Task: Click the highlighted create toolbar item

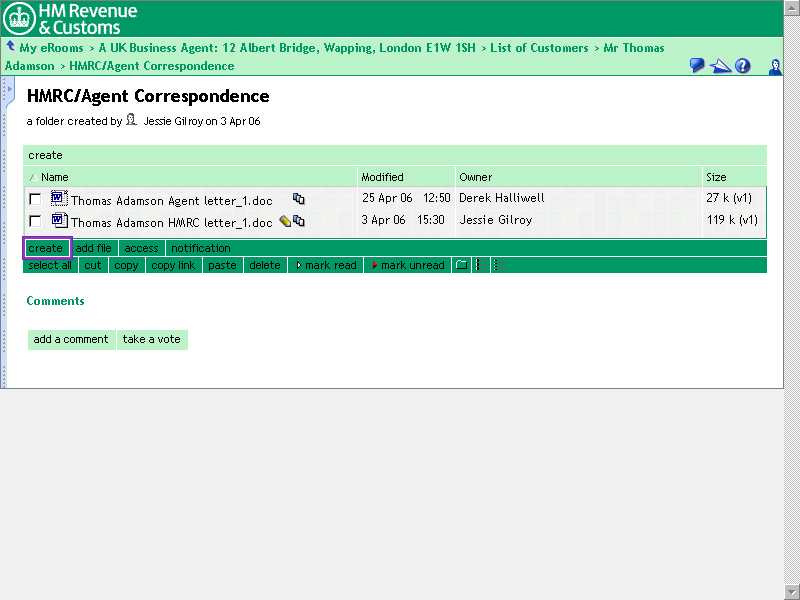Action: point(46,248)
